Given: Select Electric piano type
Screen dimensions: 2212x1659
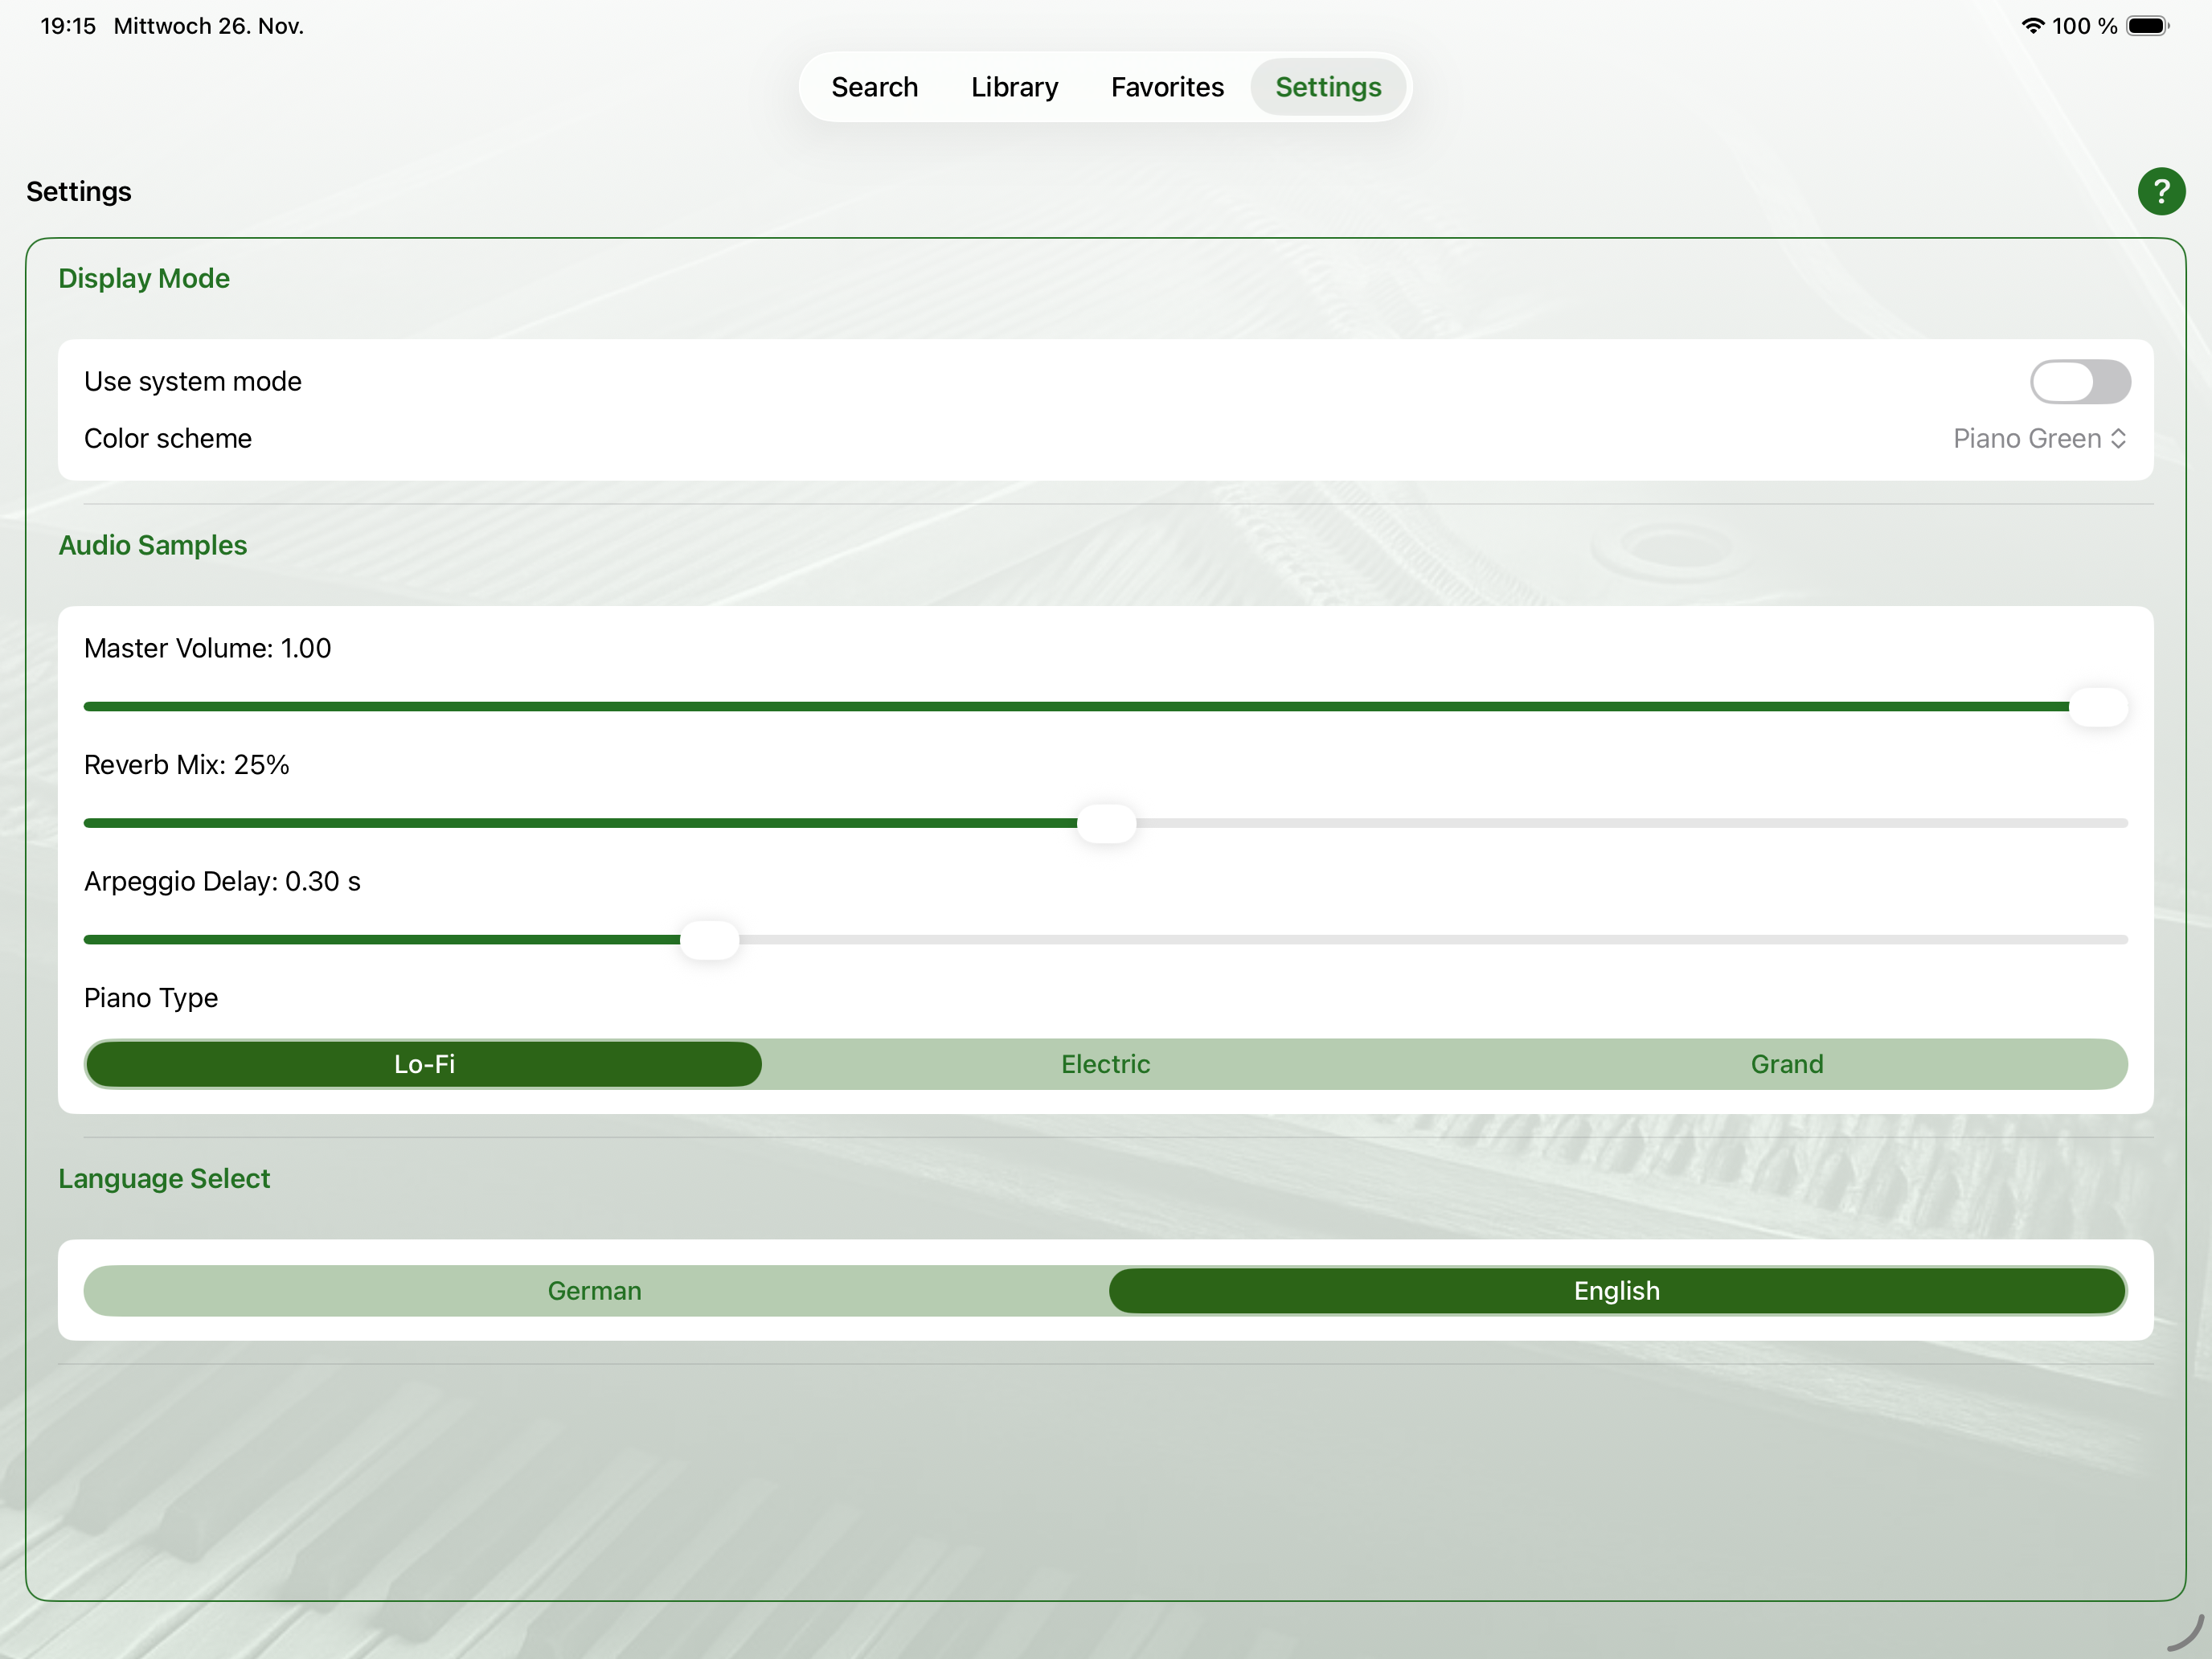Looking at the screenshot, I should [1105, 1064].
